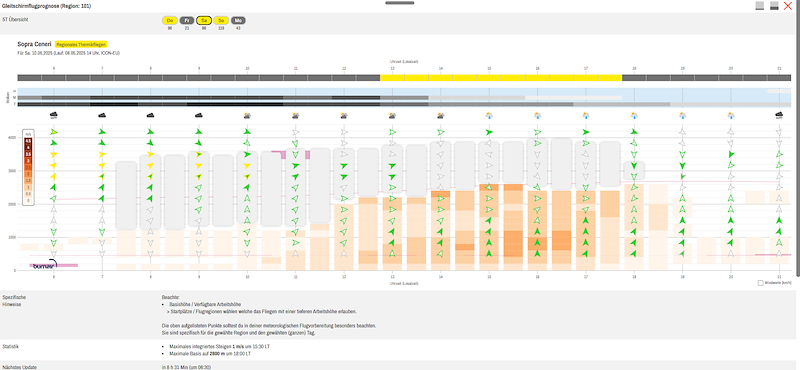
Task: Click the yellow flyable timeline bar at 15h
Action: (489, 78)
